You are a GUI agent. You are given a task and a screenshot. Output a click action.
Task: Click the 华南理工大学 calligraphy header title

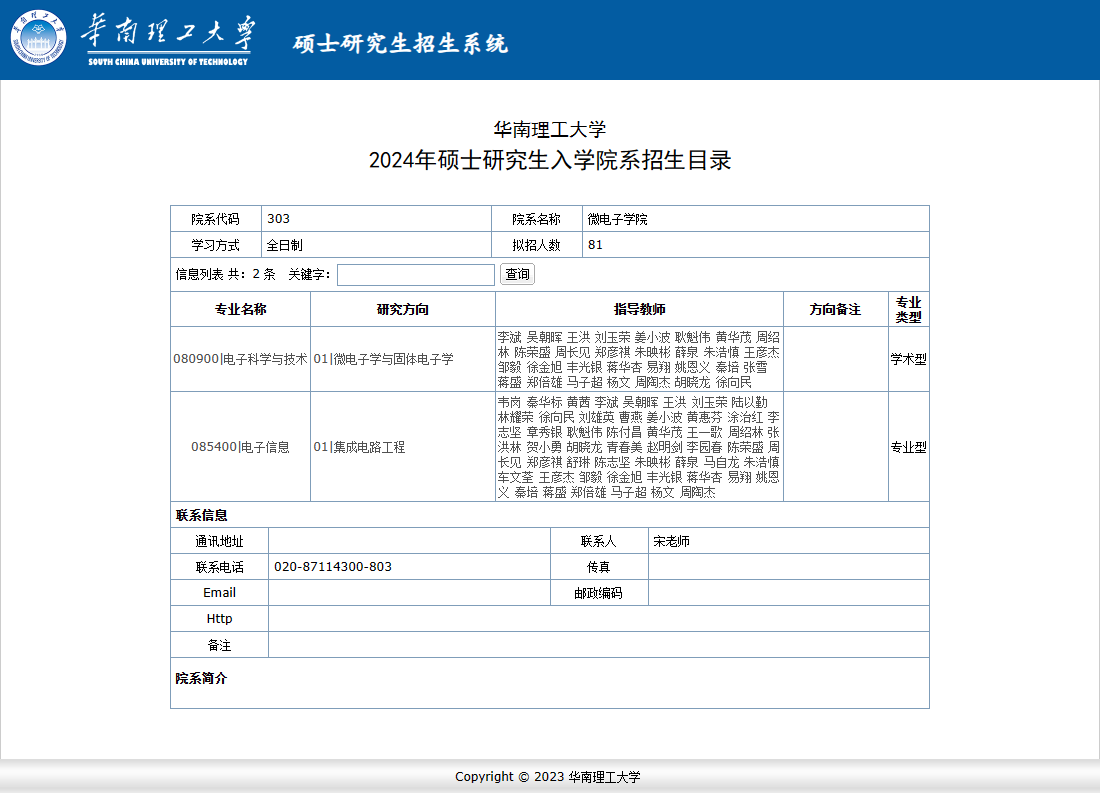(x=168, y=33)
